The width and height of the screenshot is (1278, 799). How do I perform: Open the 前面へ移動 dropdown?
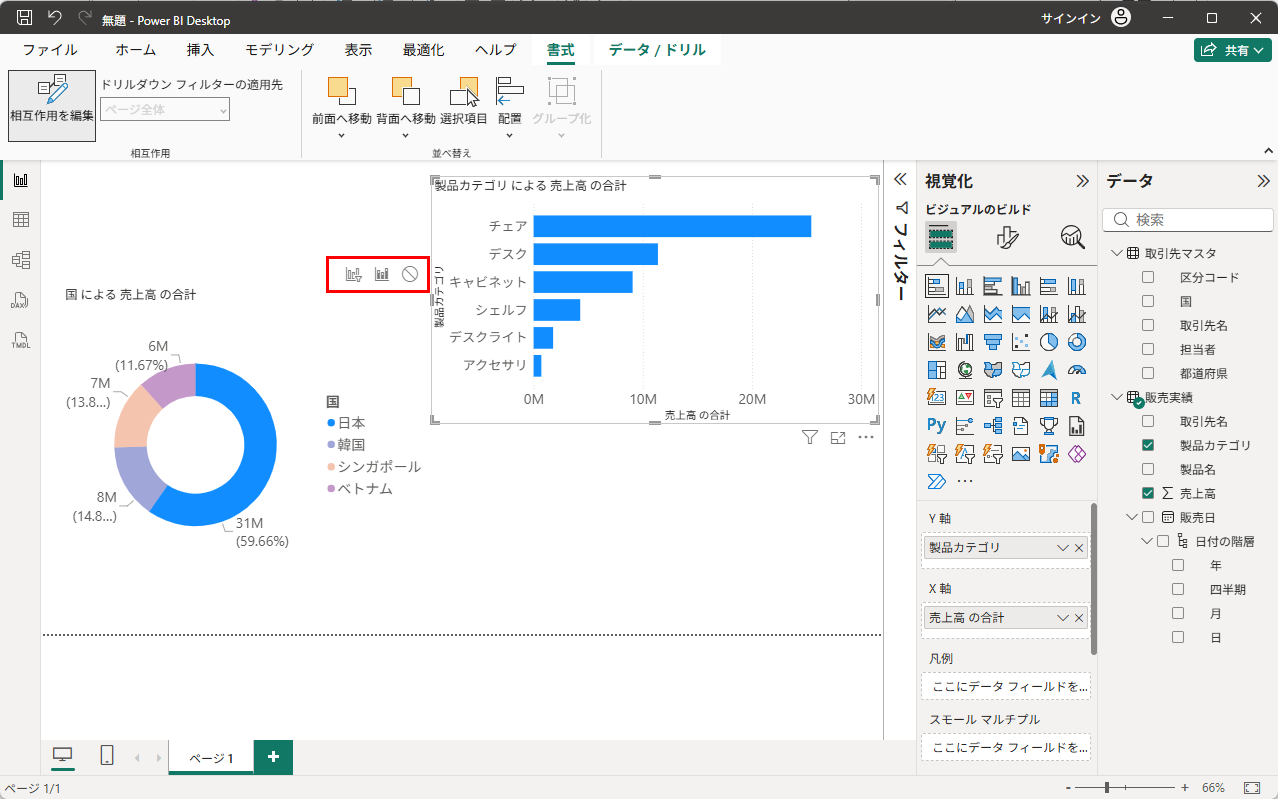point(342,135)
